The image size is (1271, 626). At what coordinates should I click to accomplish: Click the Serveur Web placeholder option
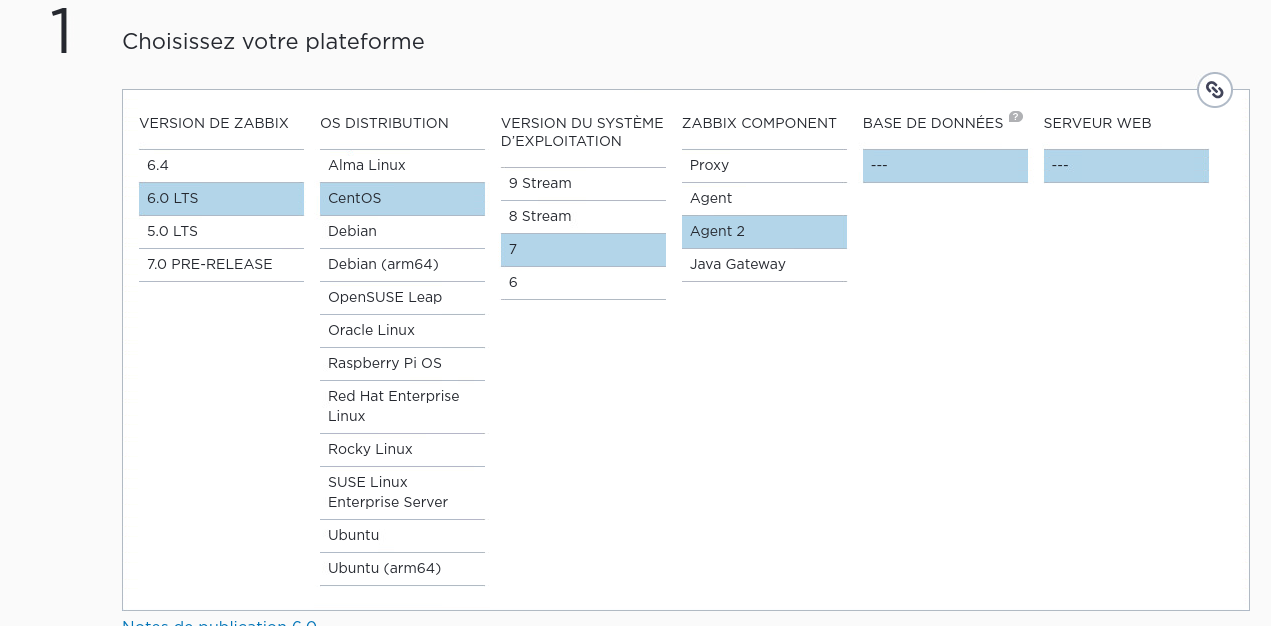(x=1125, y=165)
